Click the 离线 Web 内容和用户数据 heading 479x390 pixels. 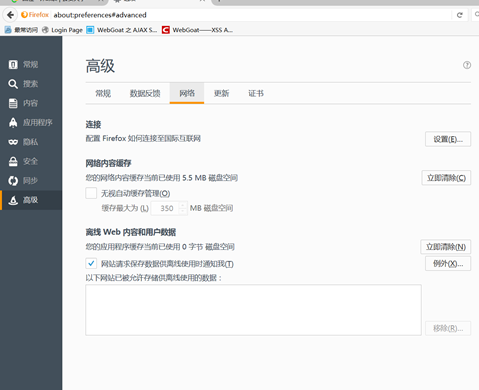point(131,232)
